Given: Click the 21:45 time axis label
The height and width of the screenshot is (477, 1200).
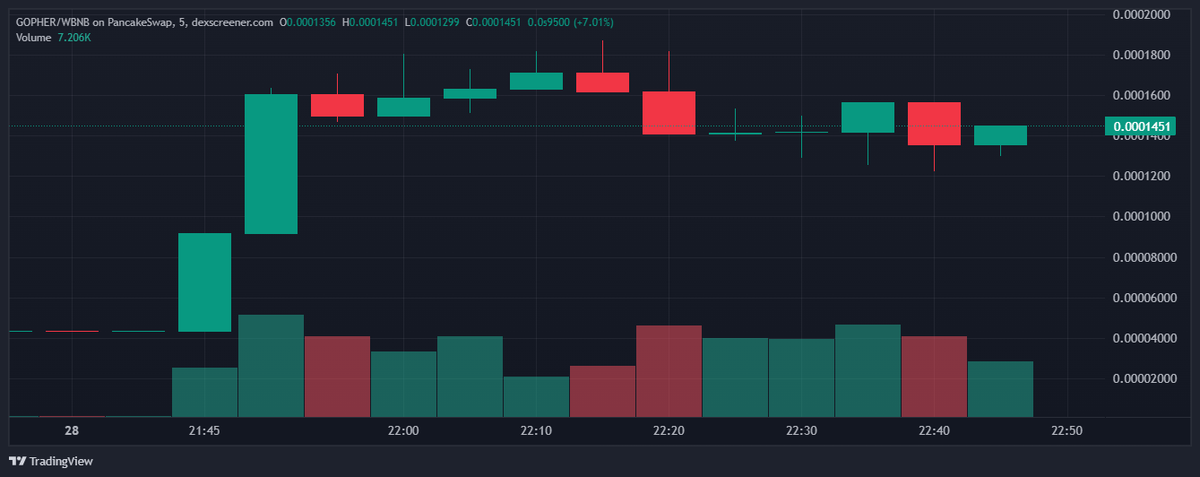Looking at the screenshot, I should click(203, 430).
